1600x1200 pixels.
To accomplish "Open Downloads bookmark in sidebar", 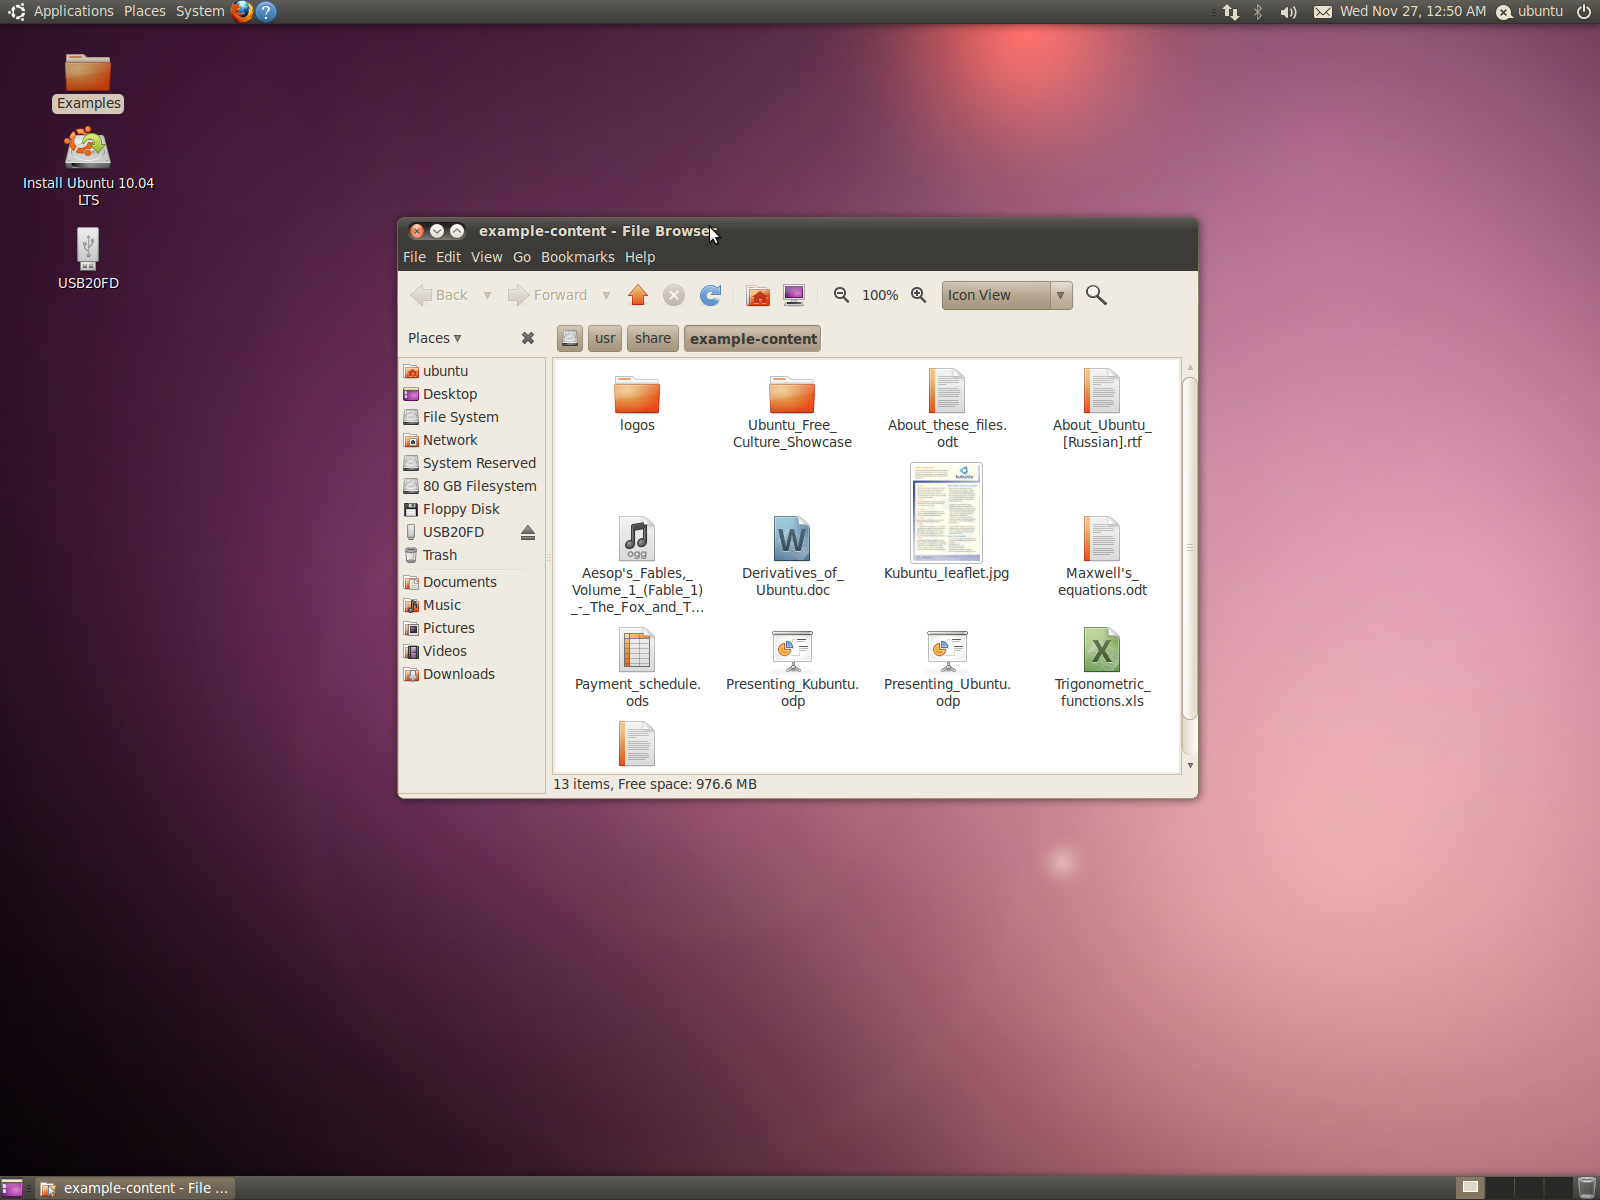I will 472,674.
